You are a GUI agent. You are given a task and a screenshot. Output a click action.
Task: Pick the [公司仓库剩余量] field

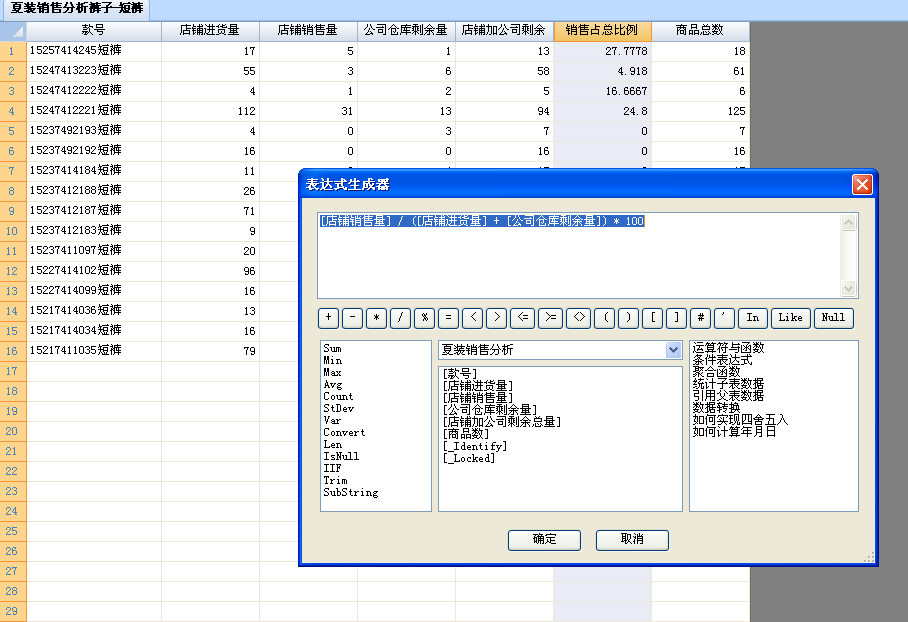490,409
